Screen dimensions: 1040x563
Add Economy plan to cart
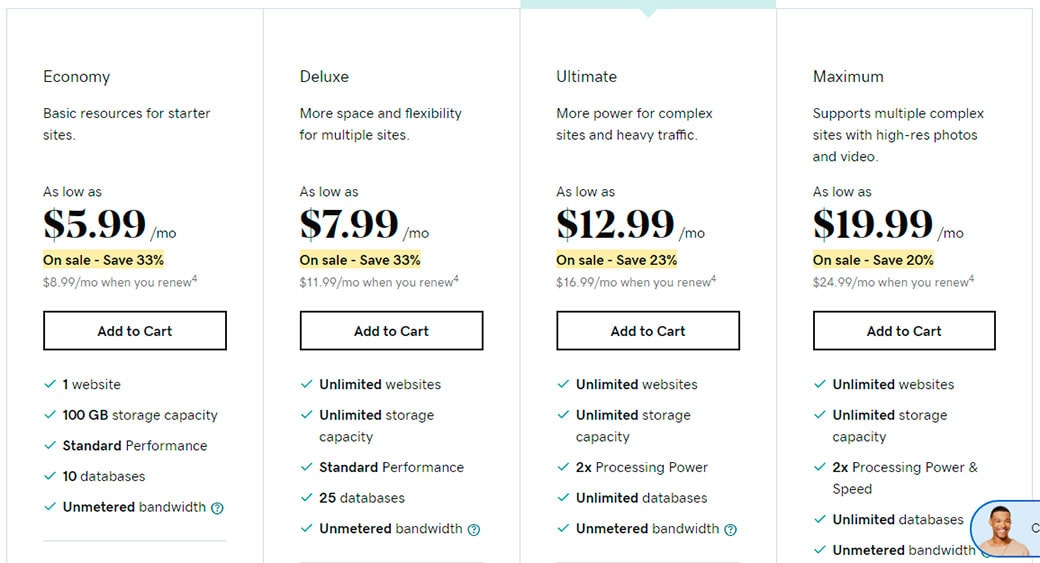pyautogui.click(x=135, y=331)
